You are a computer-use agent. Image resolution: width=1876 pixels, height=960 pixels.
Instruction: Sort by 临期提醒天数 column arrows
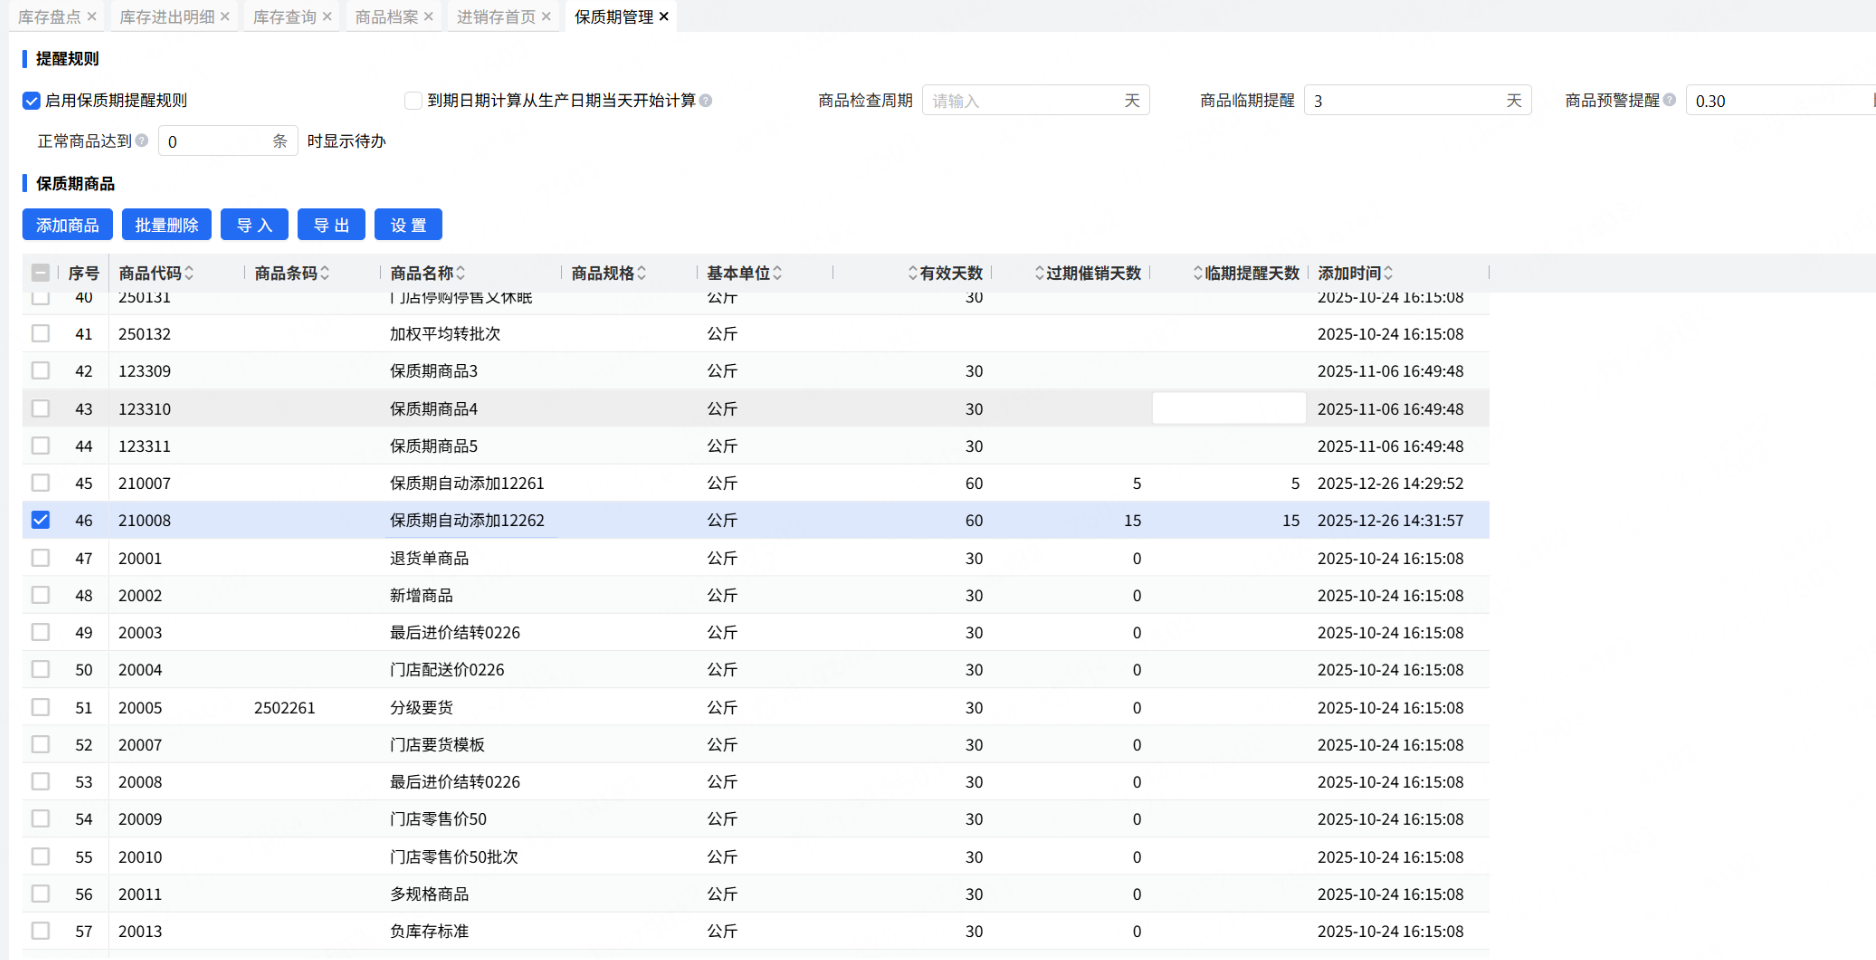(x=1197, y=273)
